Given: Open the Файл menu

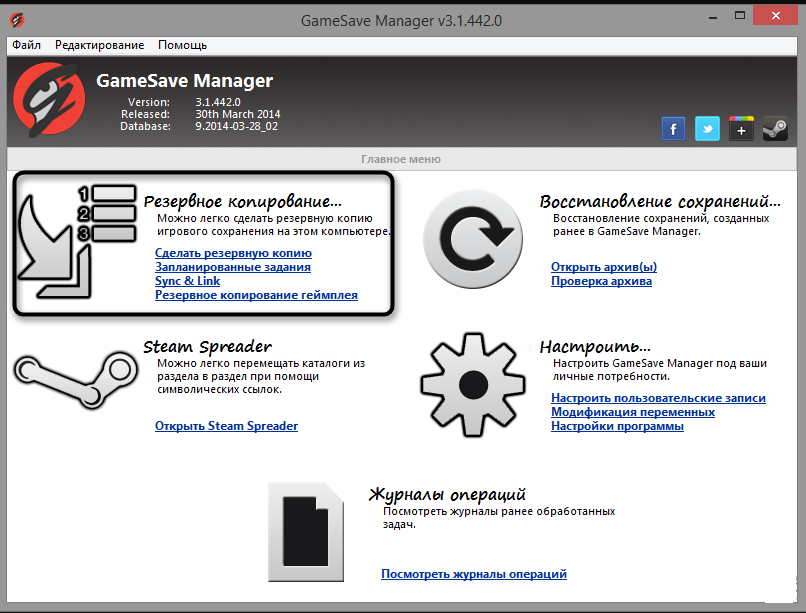Looking at the screenshot, I should click(26, 45).
